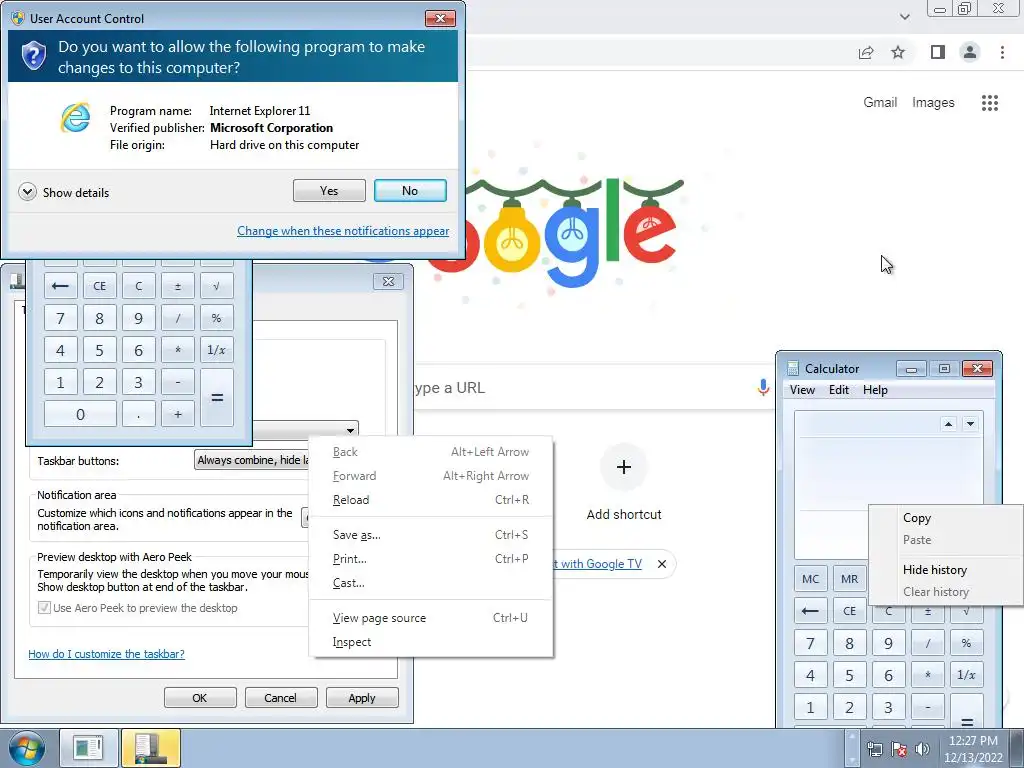Open the Google apps grid

(x=990, y=103)
